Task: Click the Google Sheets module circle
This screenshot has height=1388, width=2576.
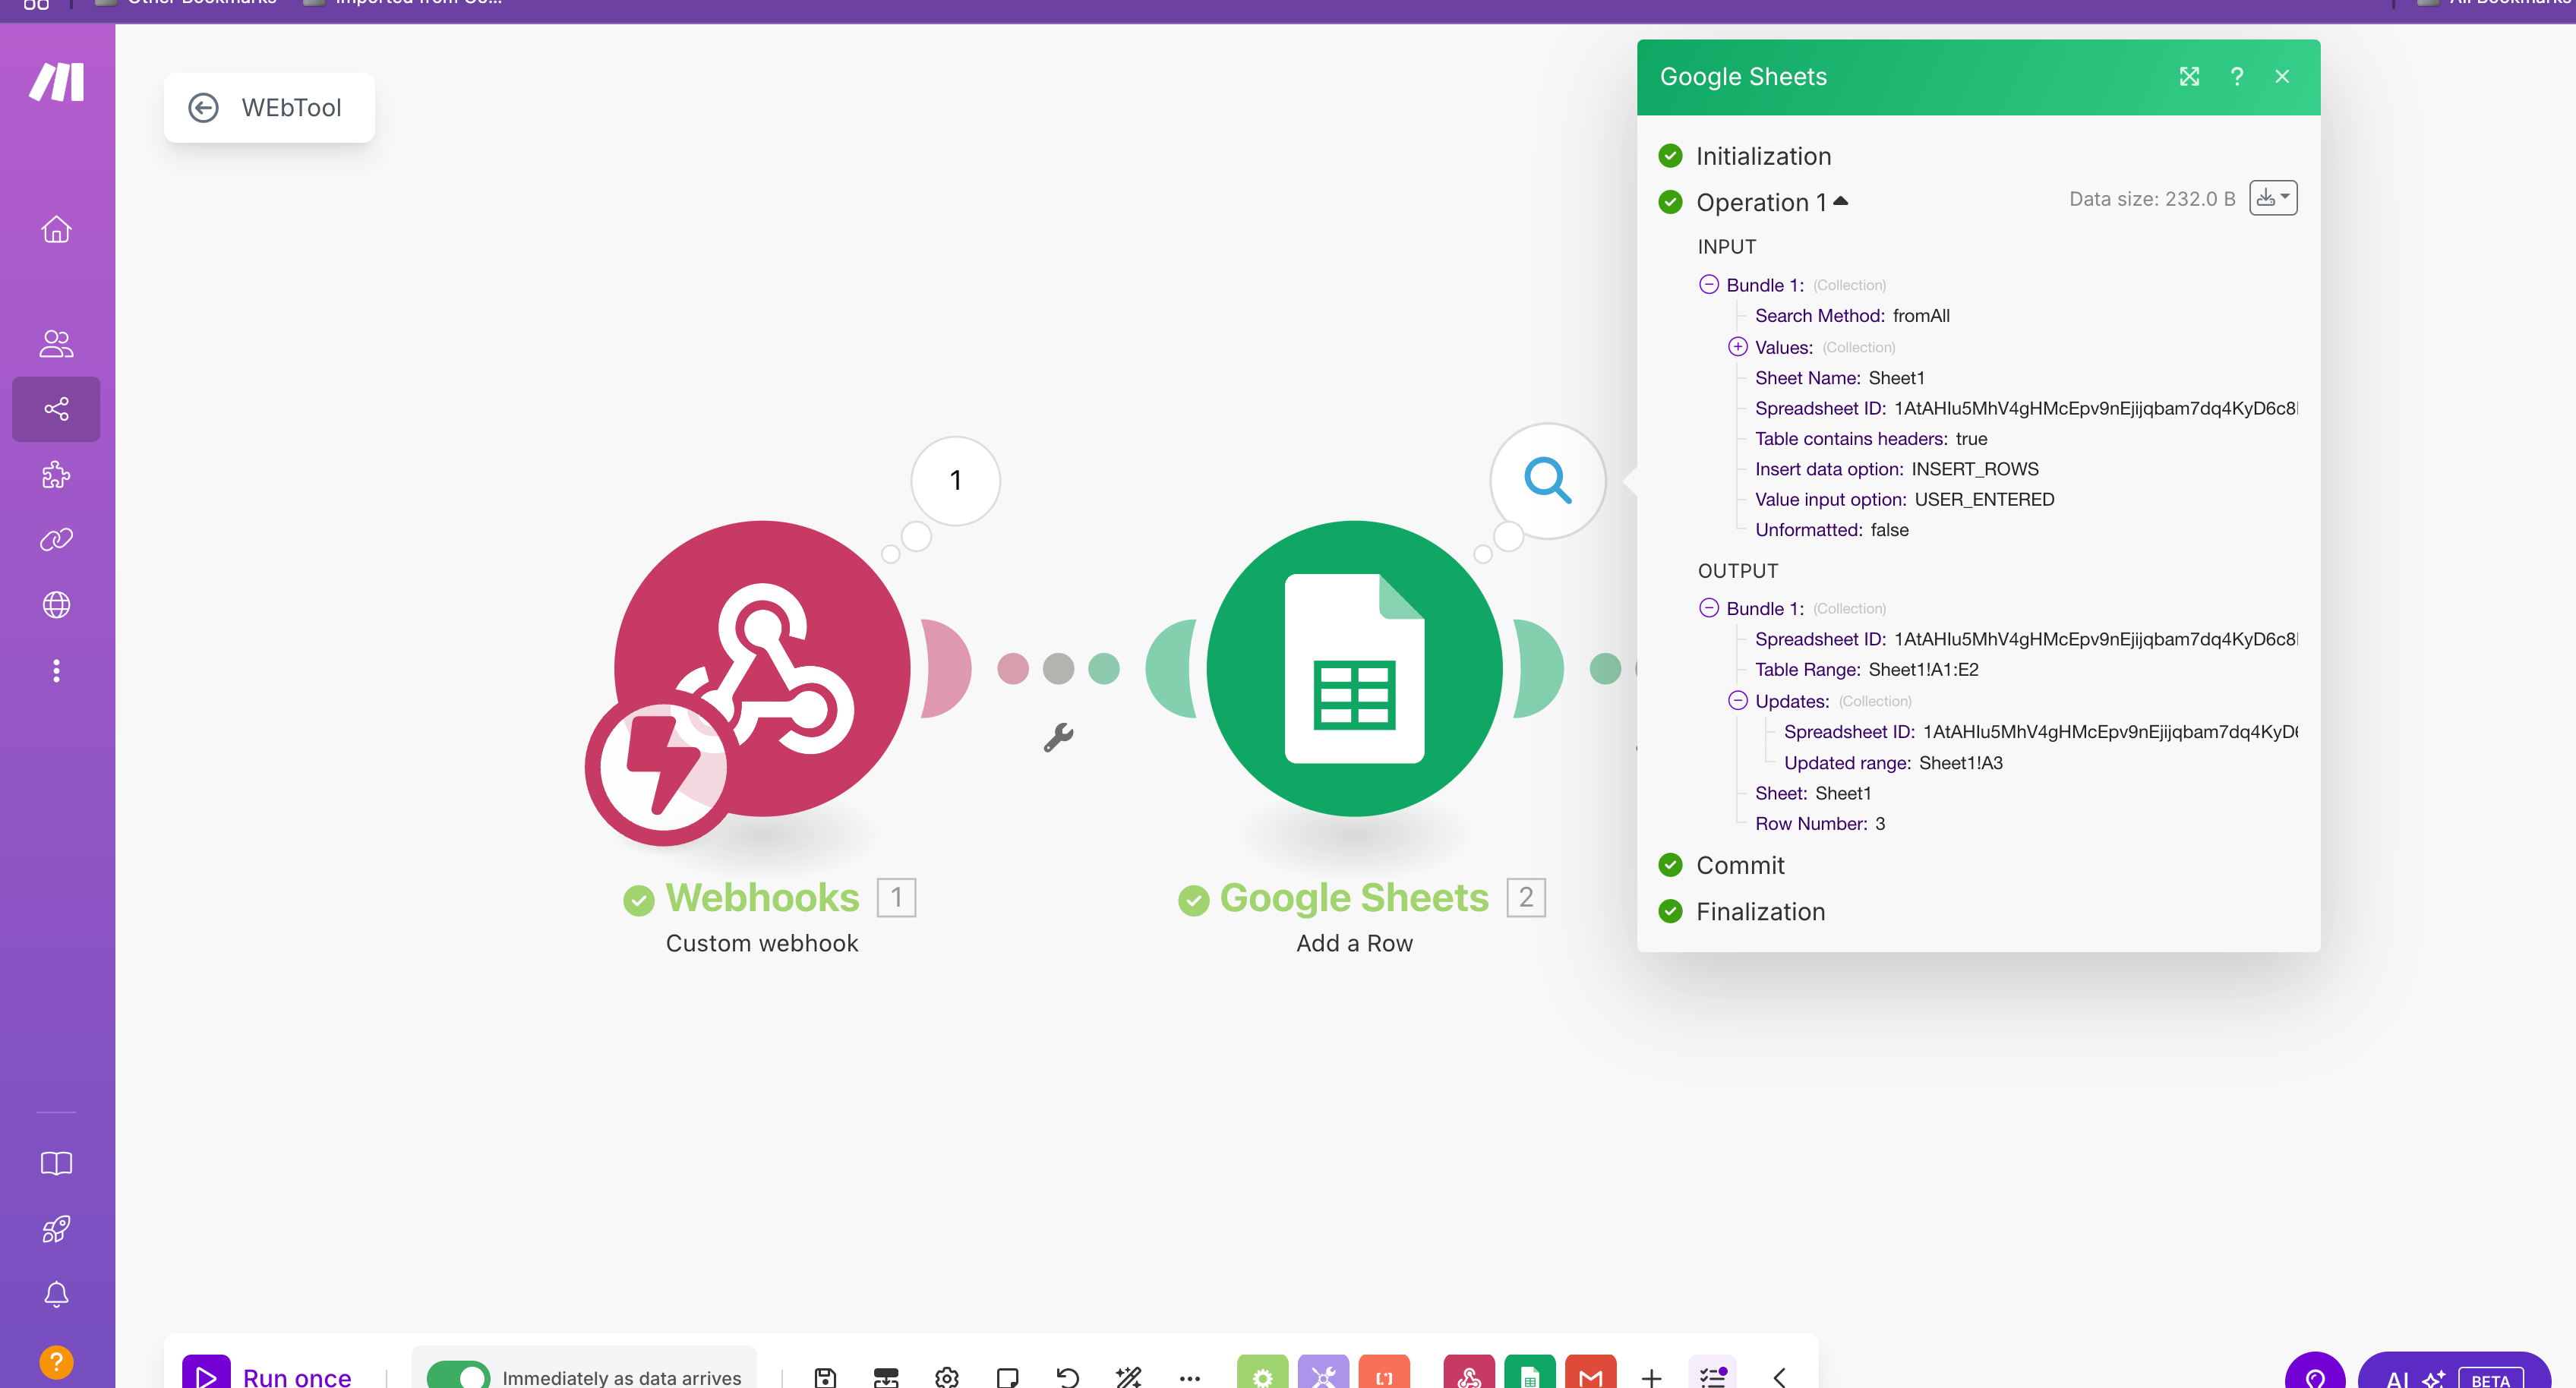Action: point(1354,668)
